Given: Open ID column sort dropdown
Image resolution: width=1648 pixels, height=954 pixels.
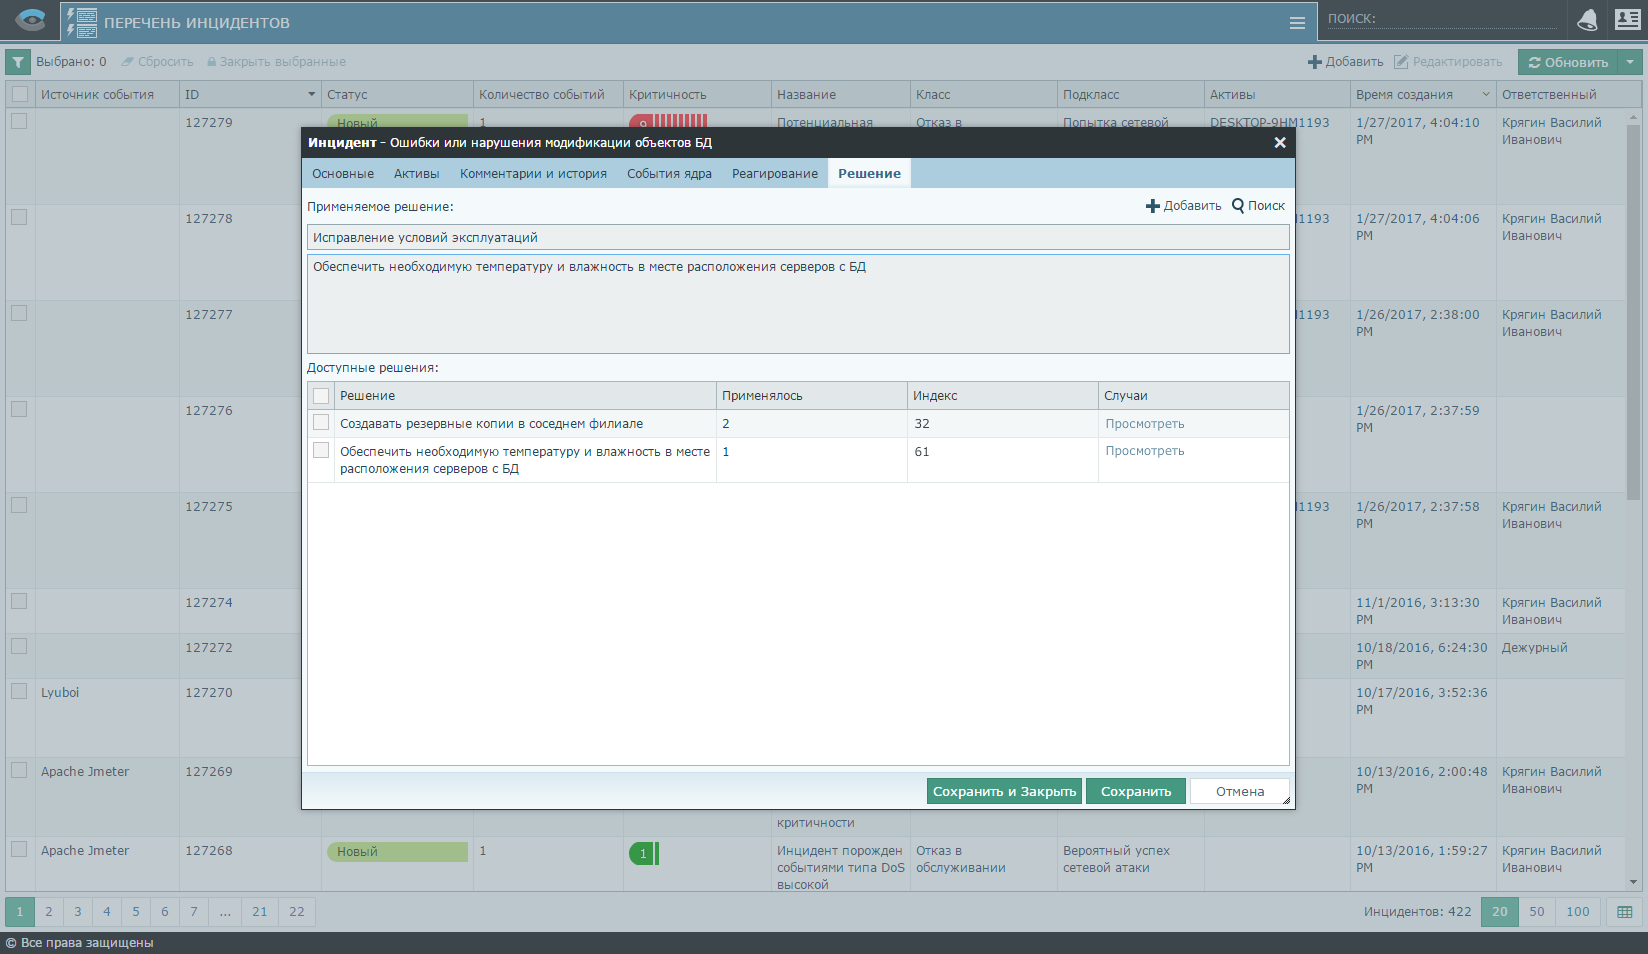Looking at the screenshot, I should point(311,95).
